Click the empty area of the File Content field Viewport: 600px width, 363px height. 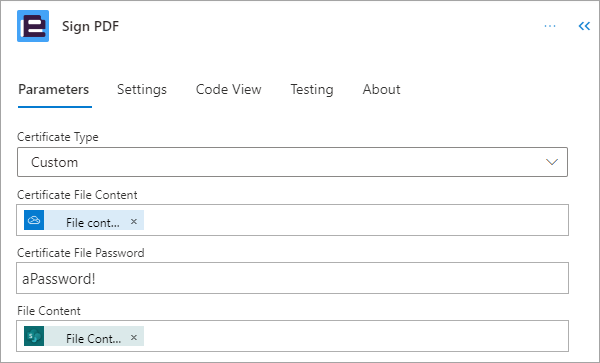[x=356, y=336]
